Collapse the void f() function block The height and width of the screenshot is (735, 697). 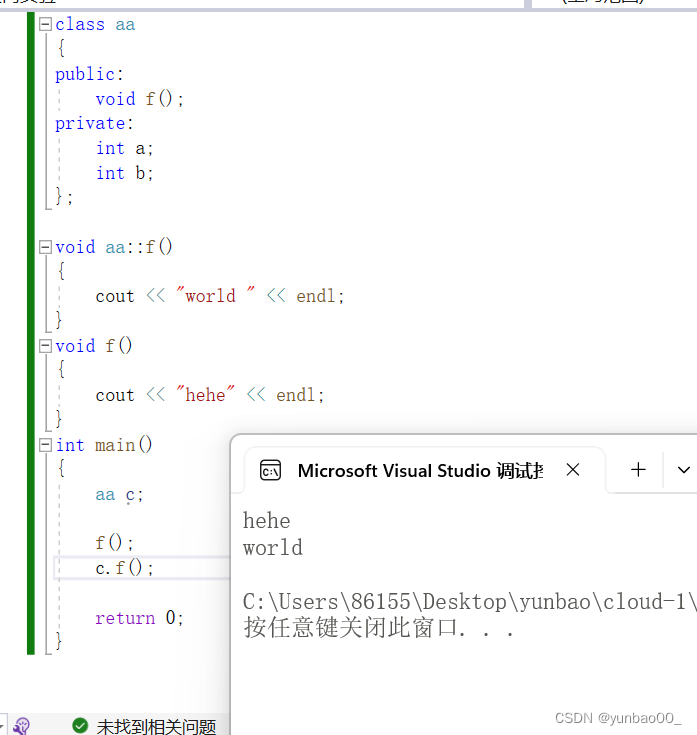point(45,346)
